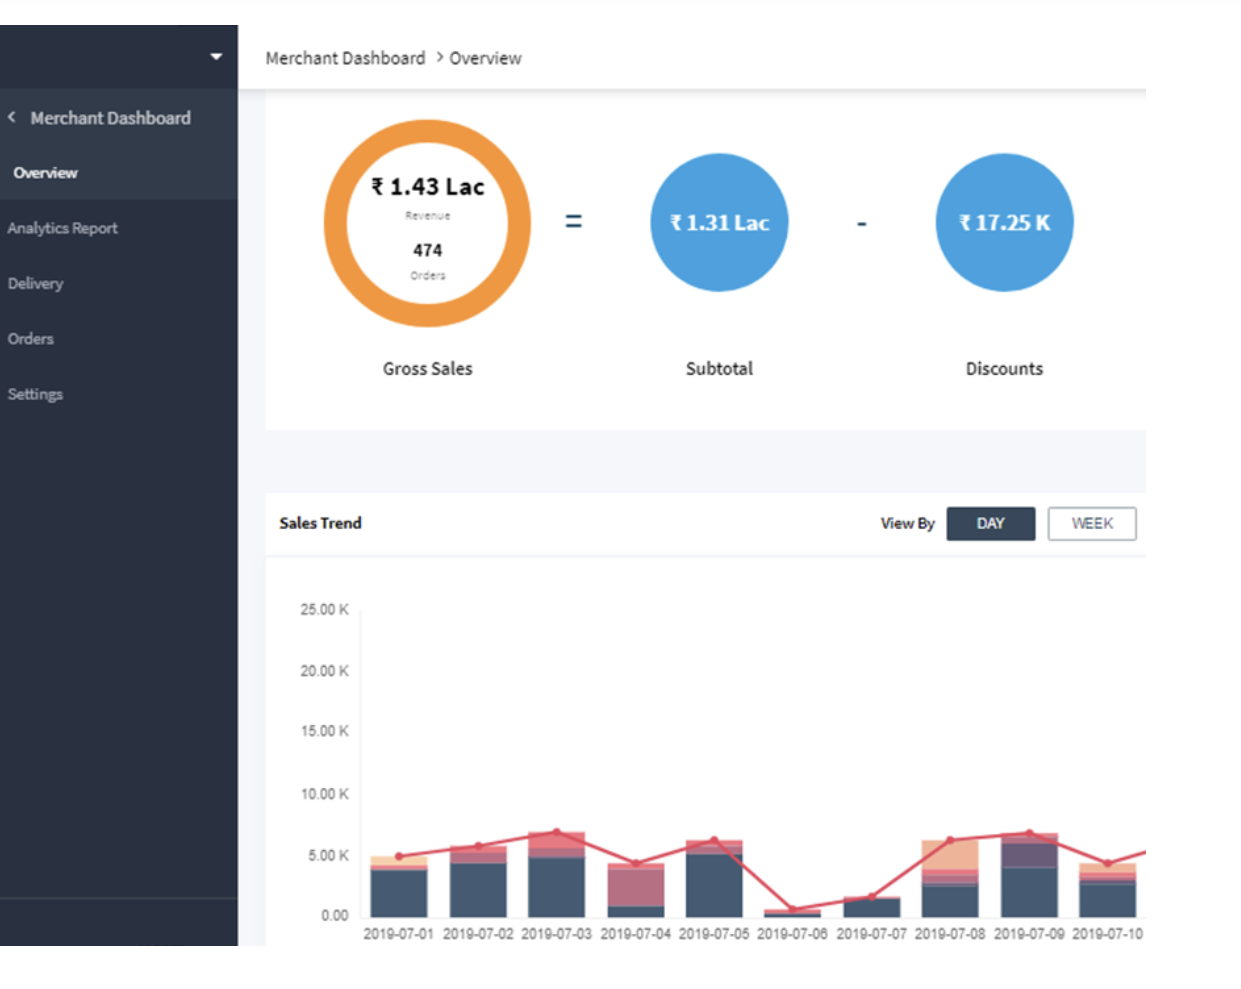The image size is (1241, 989).
Task: Switch sales trend view to DAY
Action: click(x=990, y=523)
